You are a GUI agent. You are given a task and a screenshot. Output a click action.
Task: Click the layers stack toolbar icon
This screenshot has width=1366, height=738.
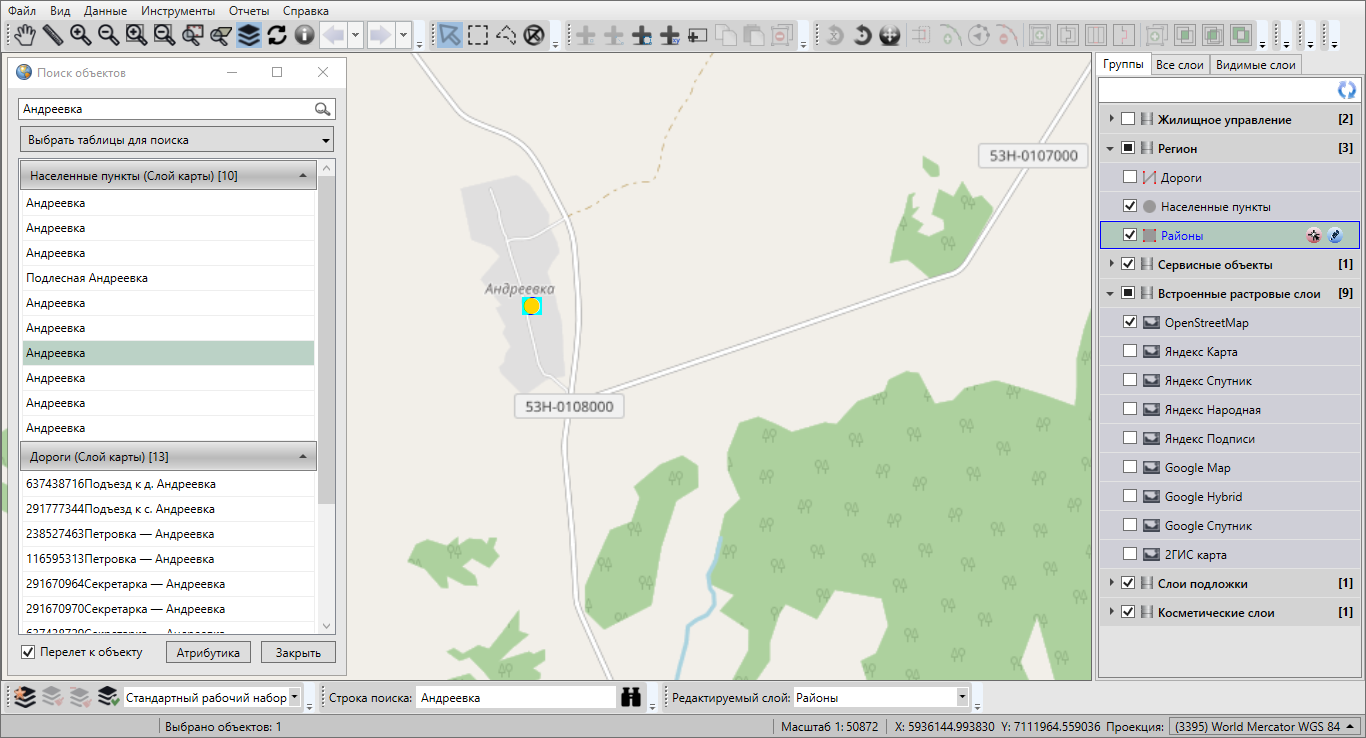pyautogui.click(x=249, y=36)
